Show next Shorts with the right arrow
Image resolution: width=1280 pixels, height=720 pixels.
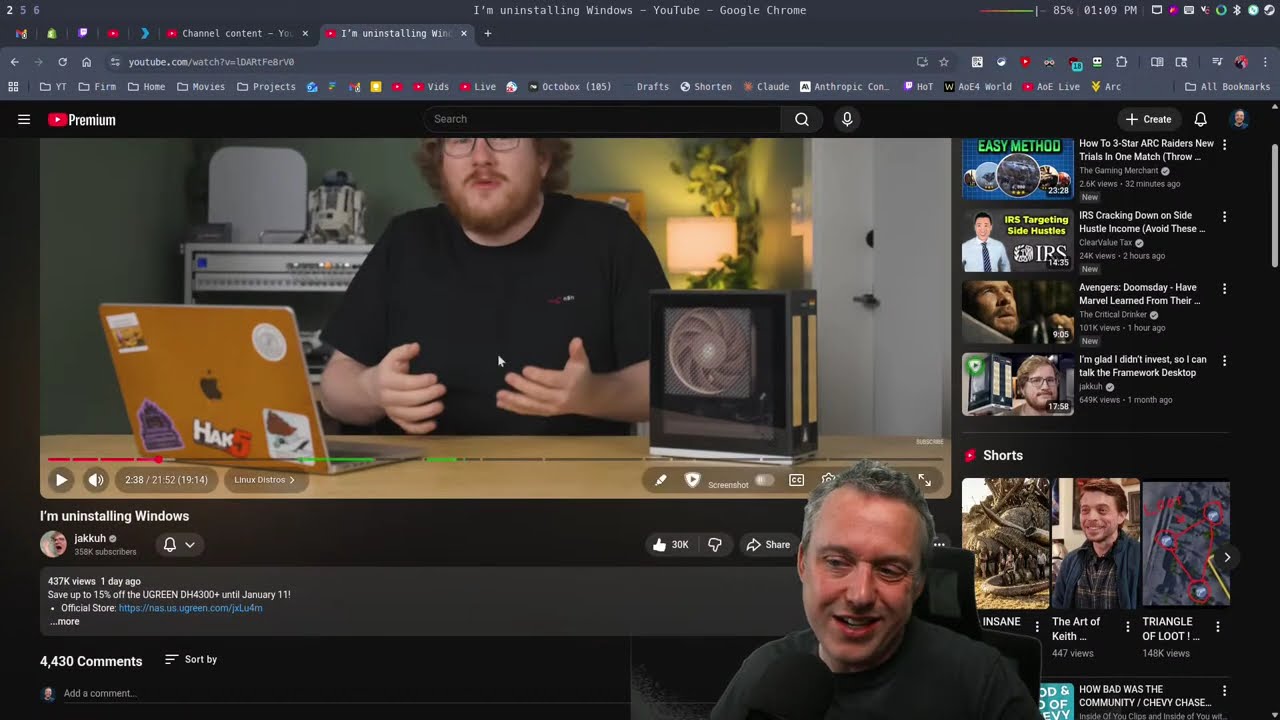click(x=1227, y=557)
